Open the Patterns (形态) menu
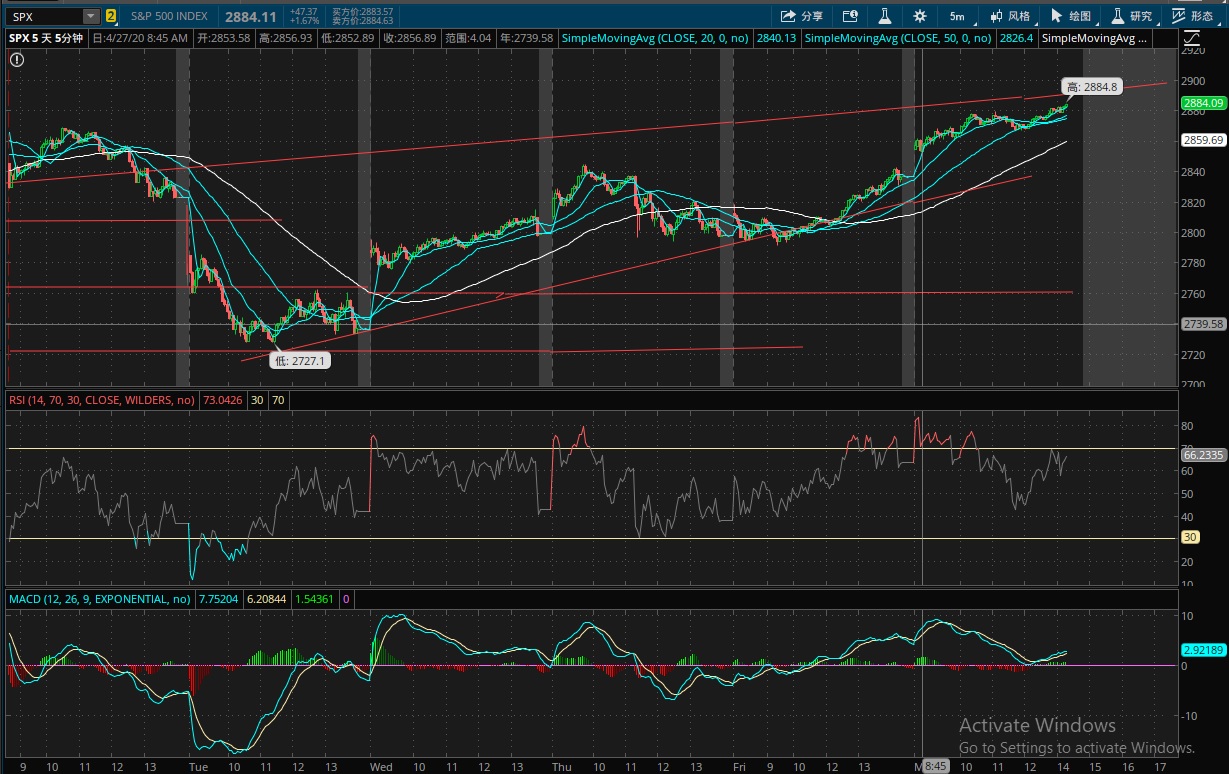The image size is (1229, 774). pyautogui.click(x=1194, y=16)
